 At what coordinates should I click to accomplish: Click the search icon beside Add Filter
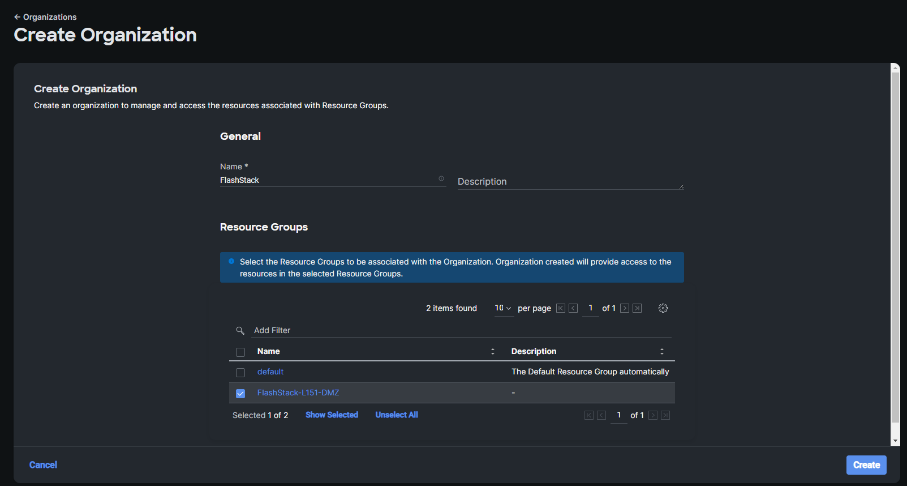(240, 330)
